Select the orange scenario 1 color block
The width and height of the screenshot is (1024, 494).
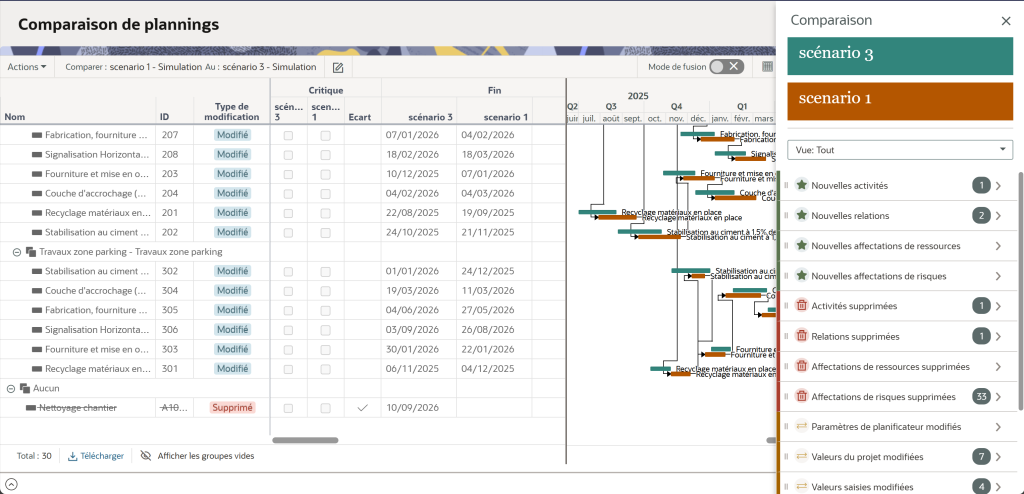click(x=900, y=100)
